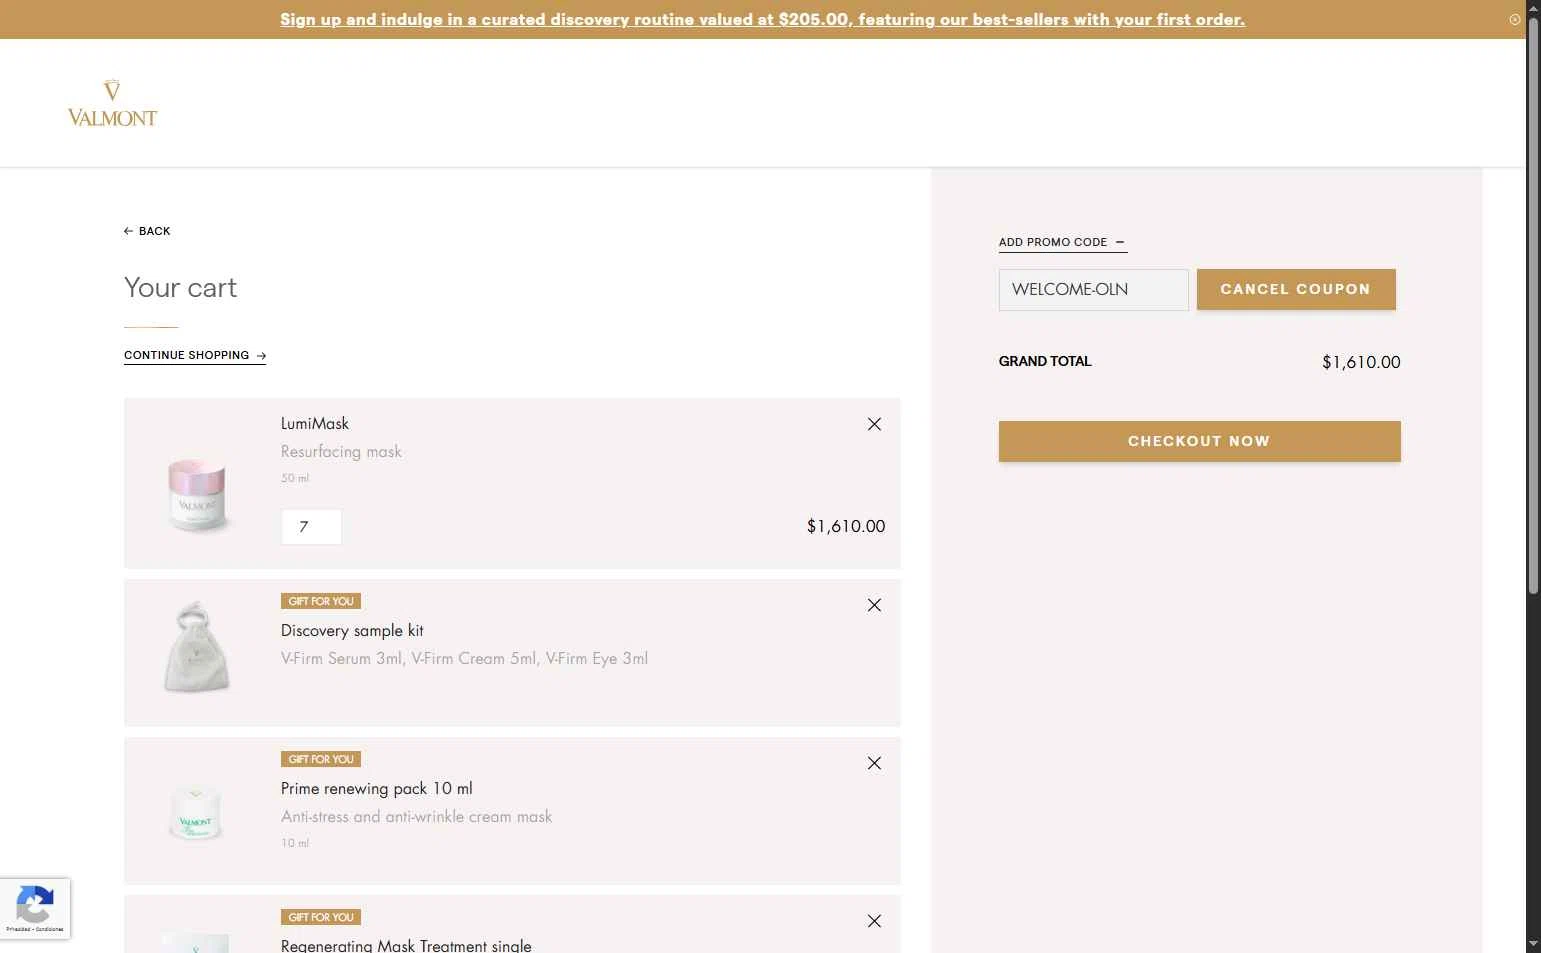
Task: Click Gift For You badge on Prime renewing pack
Action: 321,759
